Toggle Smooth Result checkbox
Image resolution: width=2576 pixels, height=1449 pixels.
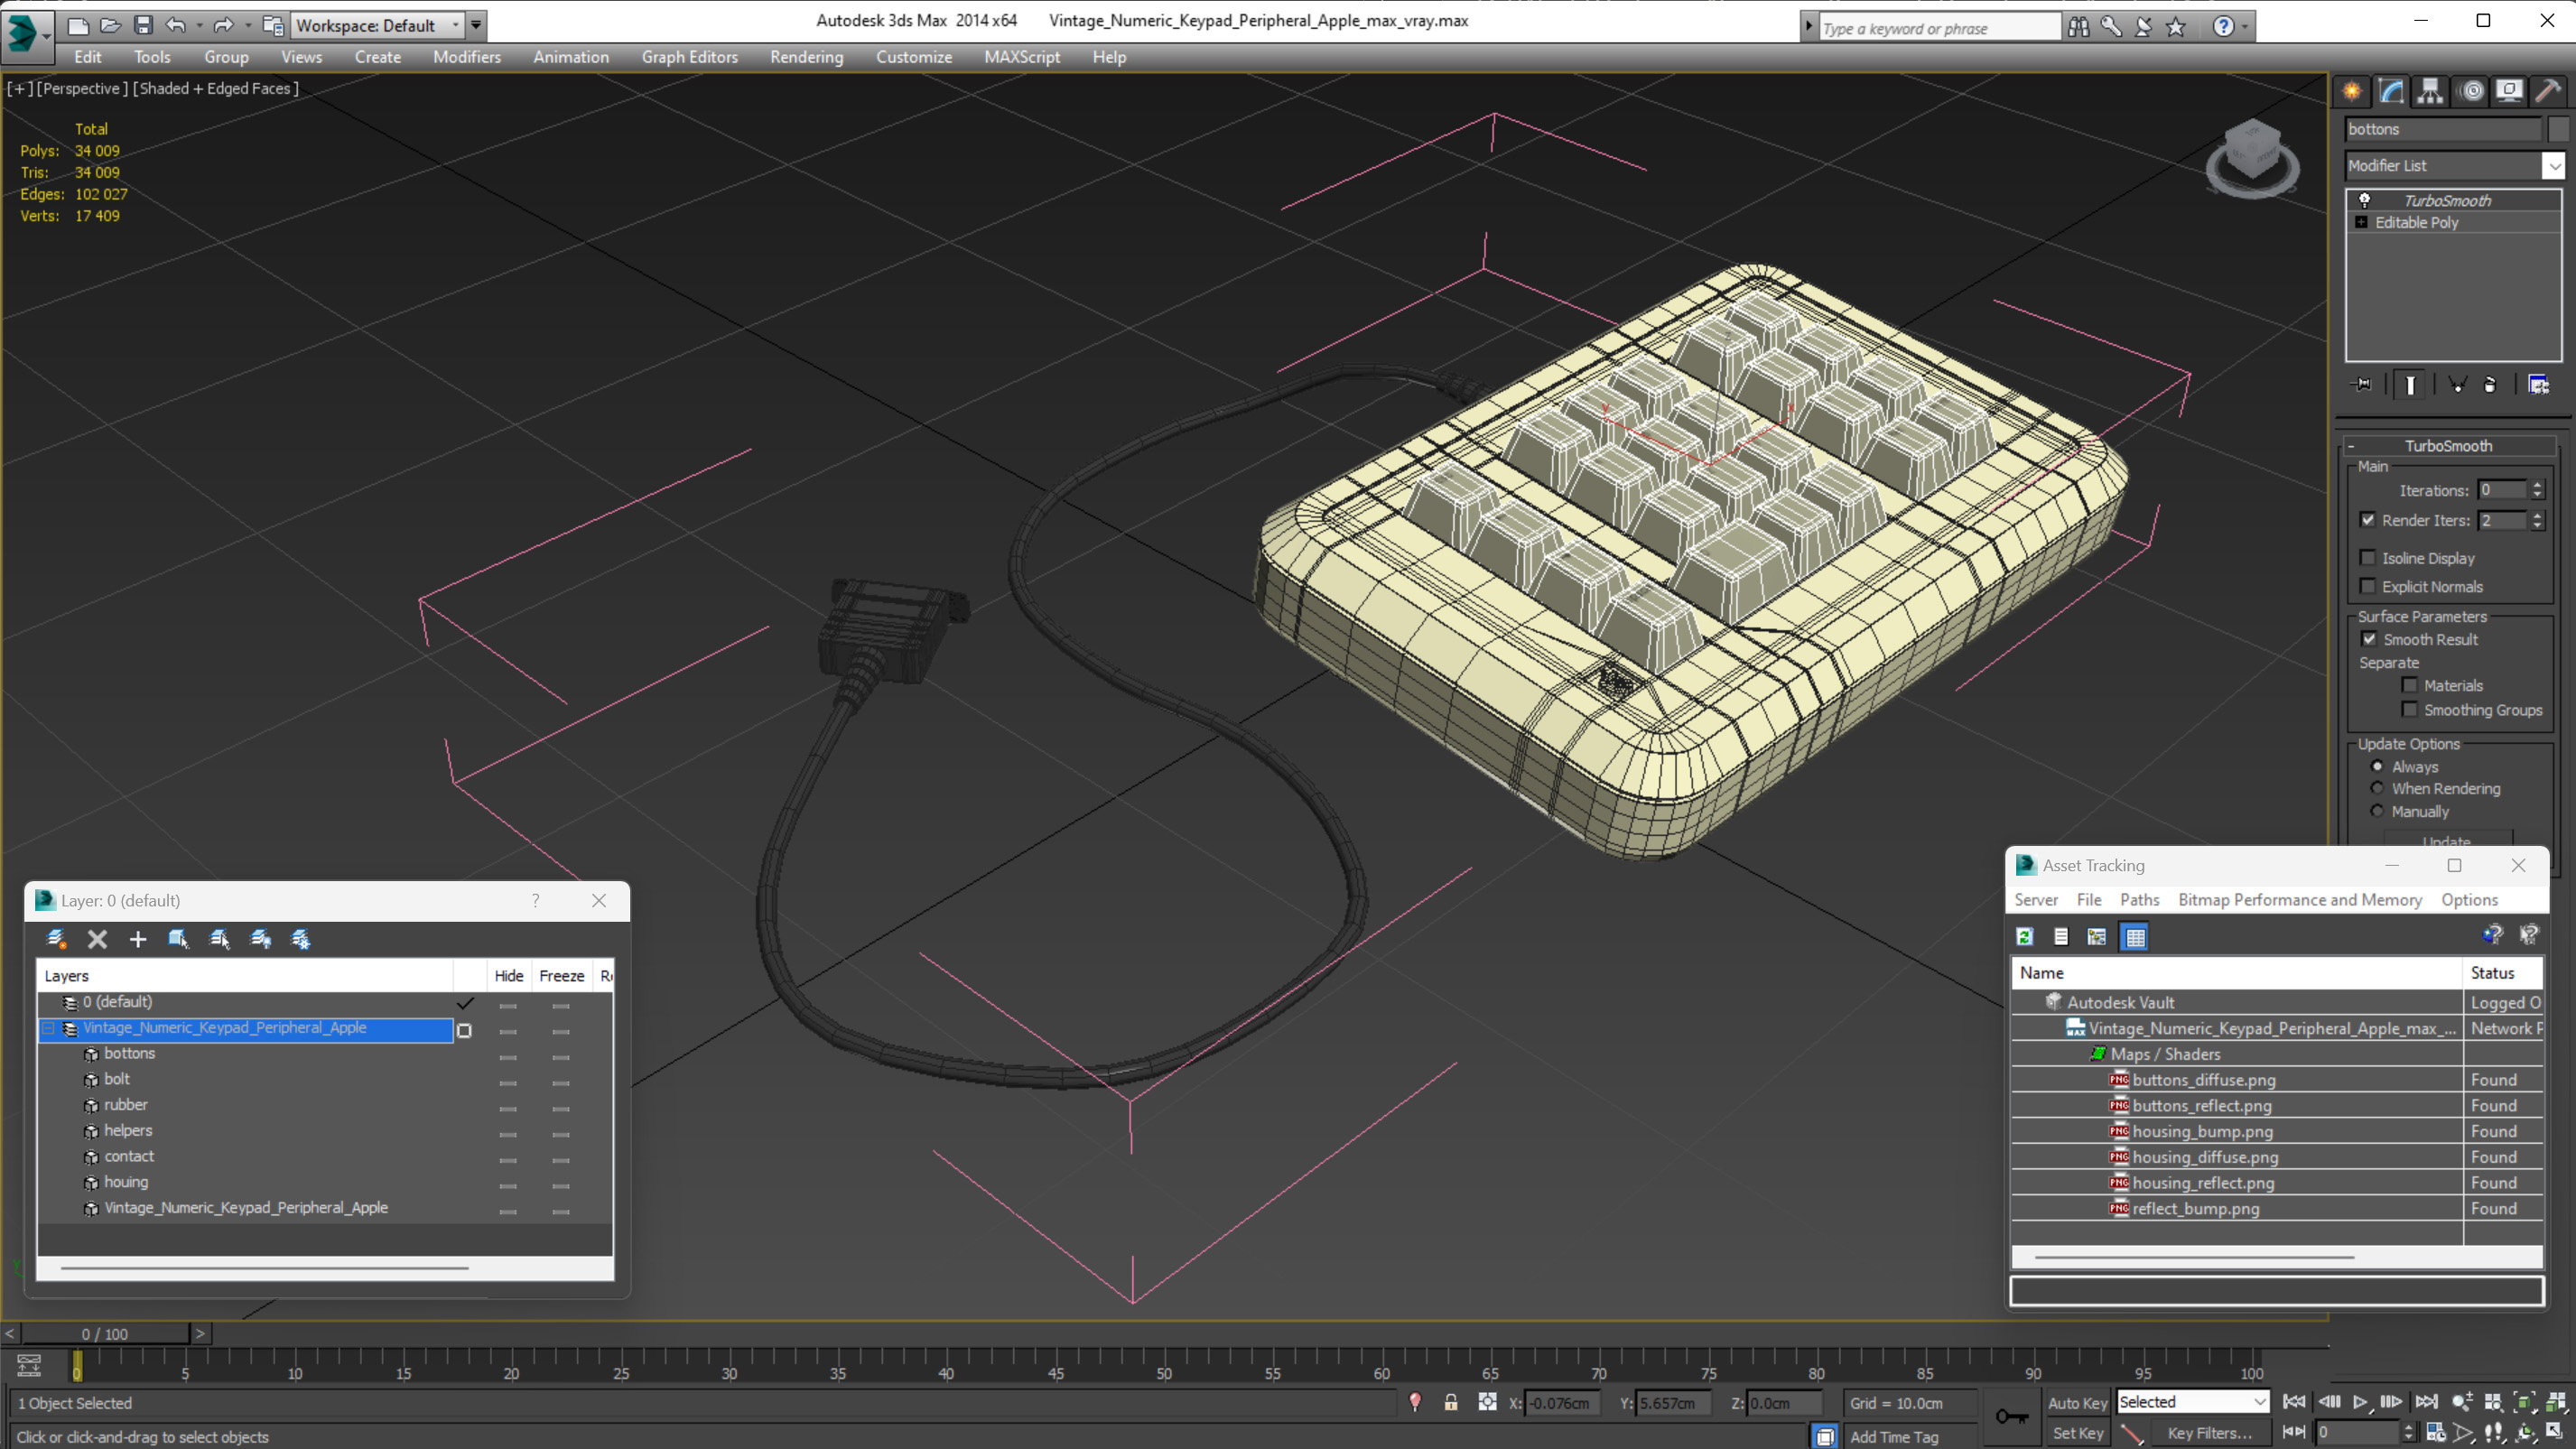point(2369,639)
